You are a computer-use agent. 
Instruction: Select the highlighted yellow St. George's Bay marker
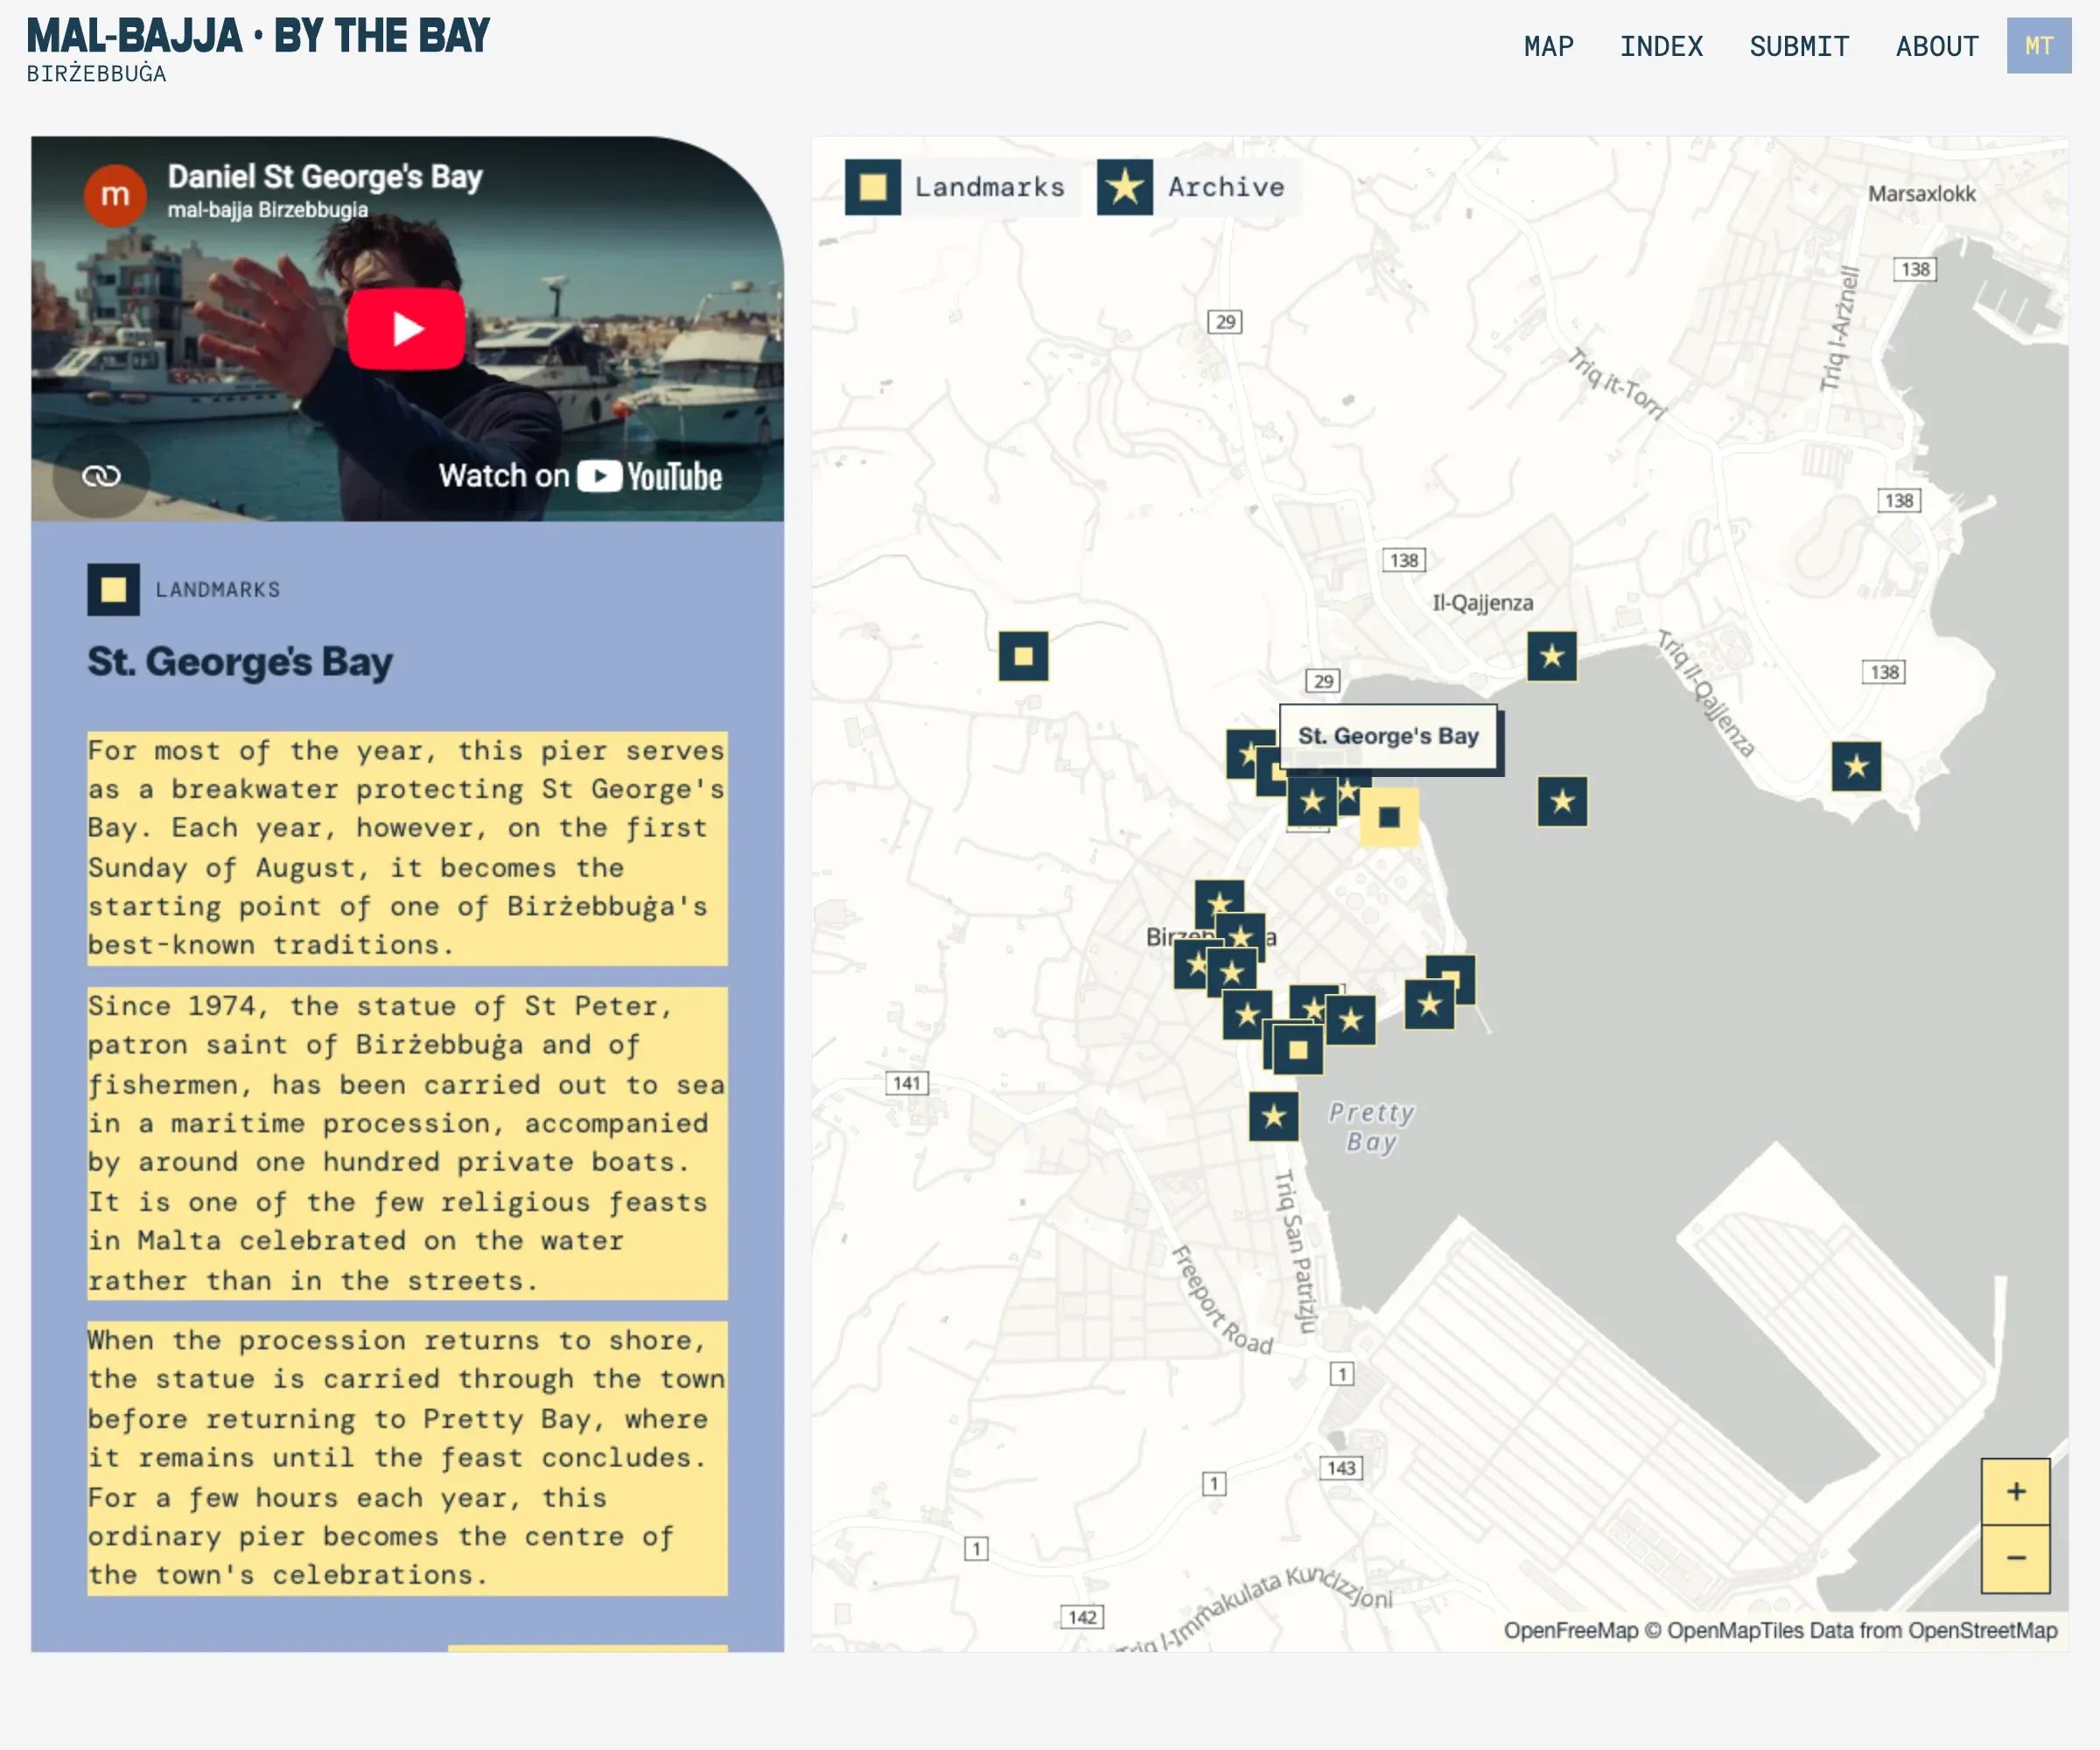(x=1389, y=817)
